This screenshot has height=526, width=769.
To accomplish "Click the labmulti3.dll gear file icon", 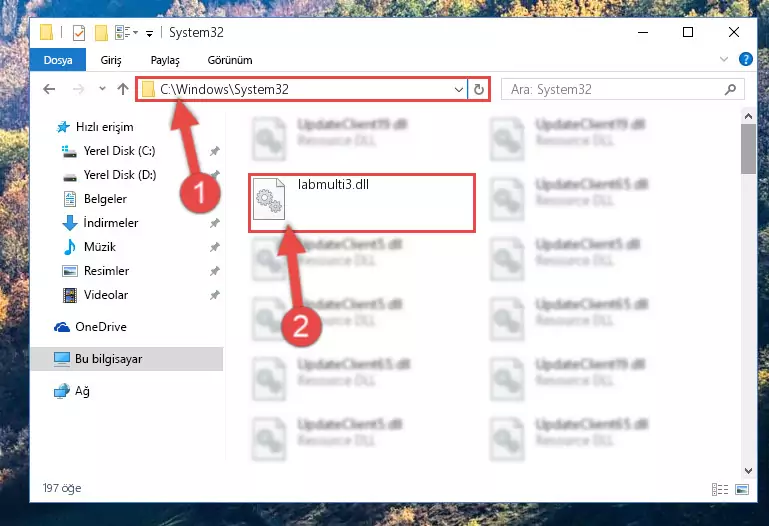I will coord(269,200).
